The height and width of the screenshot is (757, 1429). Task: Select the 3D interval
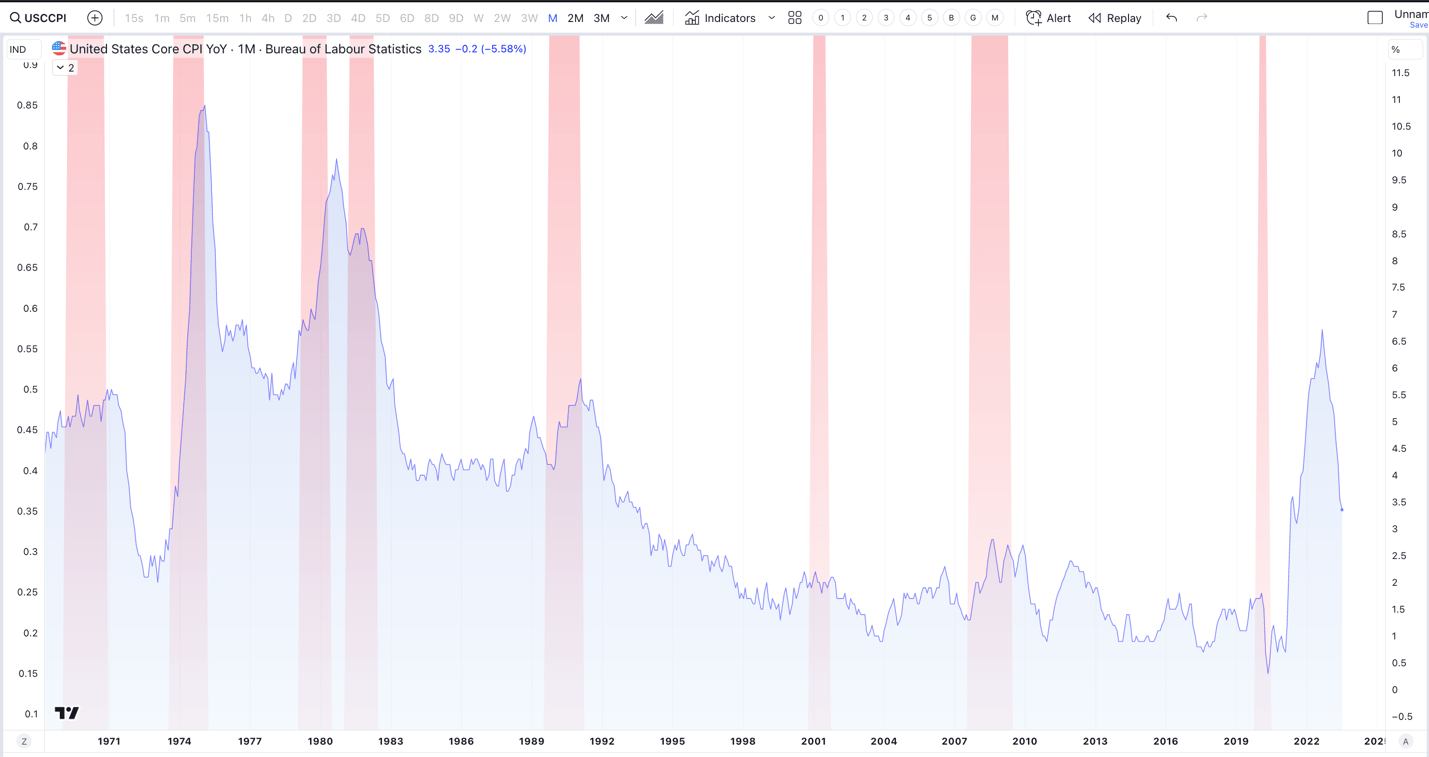click(x=334, y=18)
